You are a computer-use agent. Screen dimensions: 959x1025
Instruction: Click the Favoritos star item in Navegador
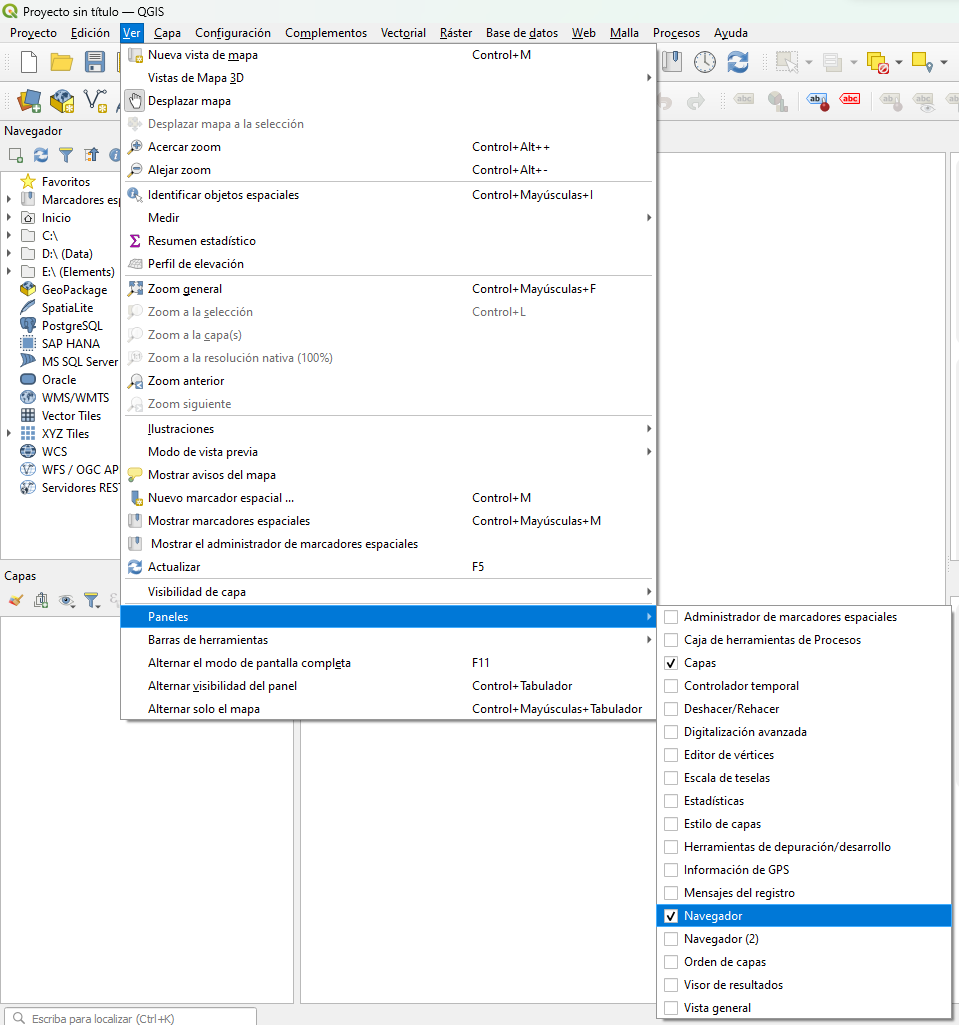66,182
